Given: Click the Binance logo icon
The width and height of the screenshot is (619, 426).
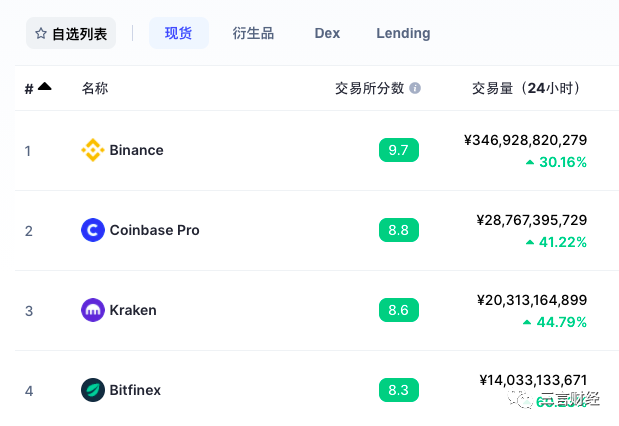Looking at the screenshot, I should click(x=92, y=150).
